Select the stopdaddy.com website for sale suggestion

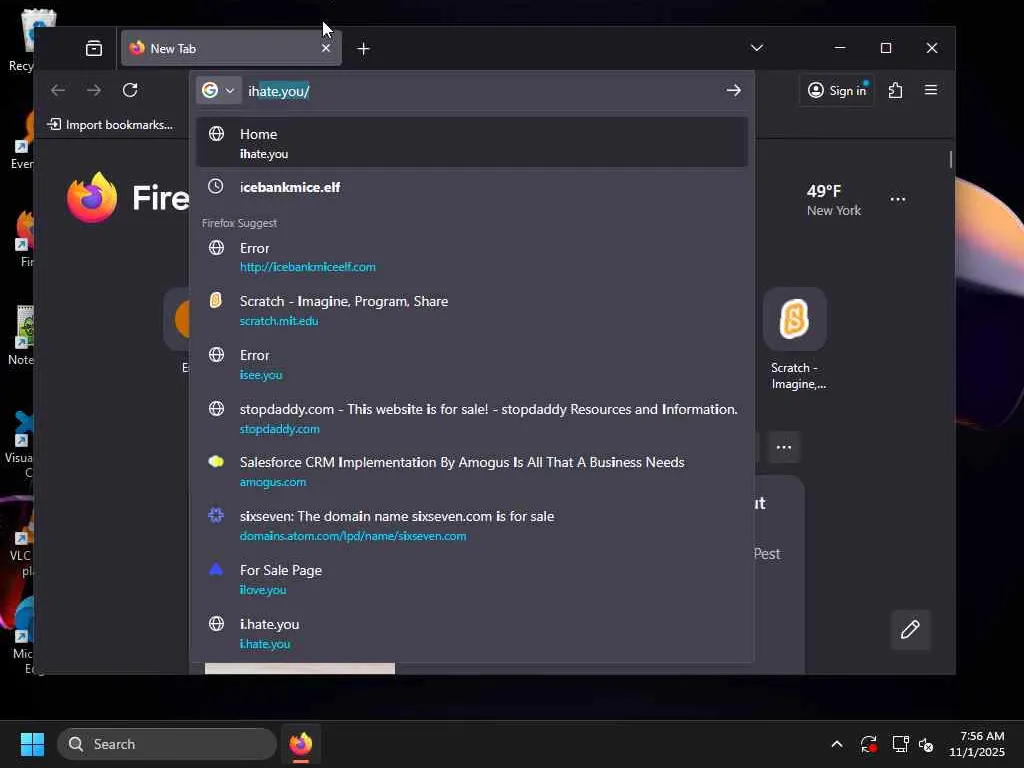(x=472, y=418)
